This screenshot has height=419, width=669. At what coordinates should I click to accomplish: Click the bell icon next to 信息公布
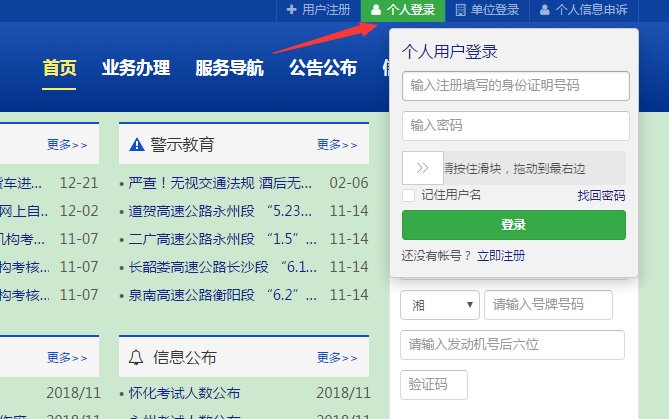[136, 357]
